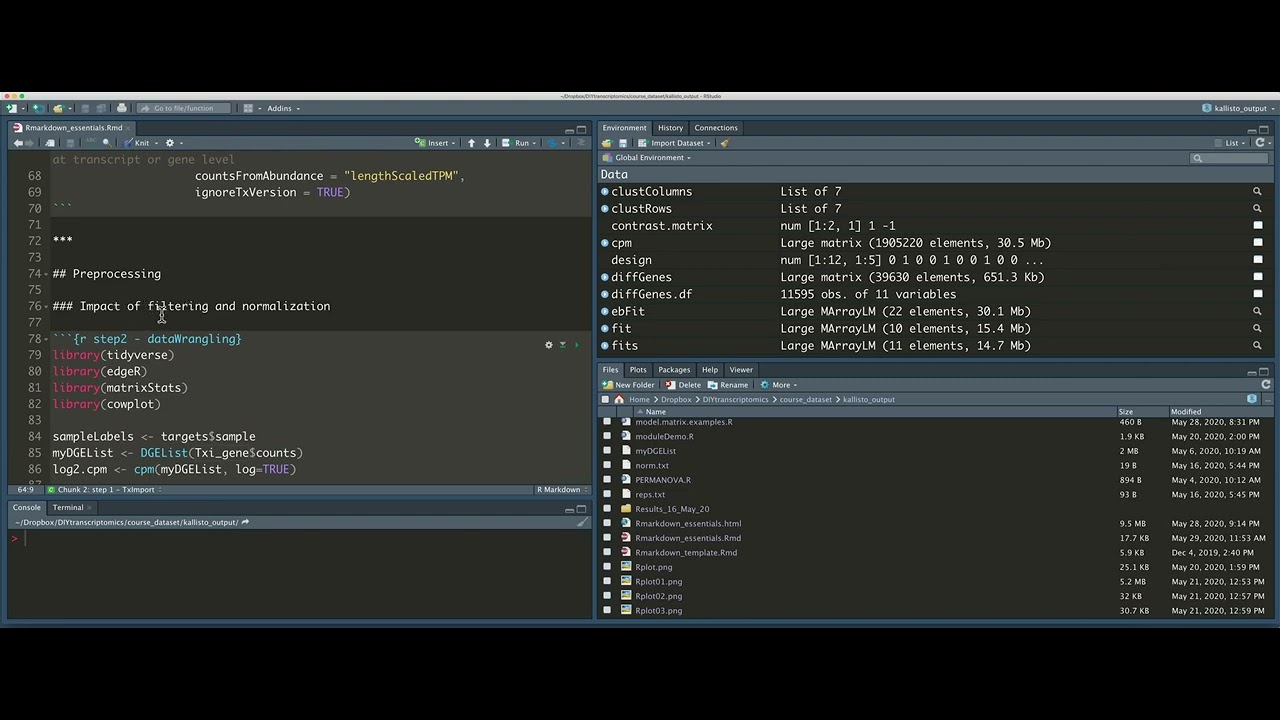Click the New Folder button
This screenshot has height=720, width=1280.
tap(629, 385)
